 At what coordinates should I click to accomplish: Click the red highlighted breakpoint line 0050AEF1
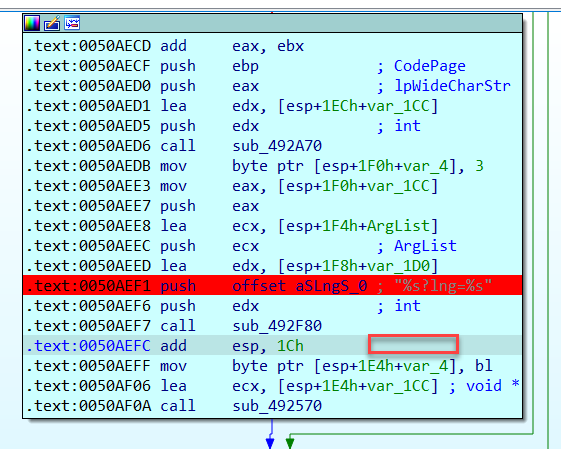click(272, 285)
